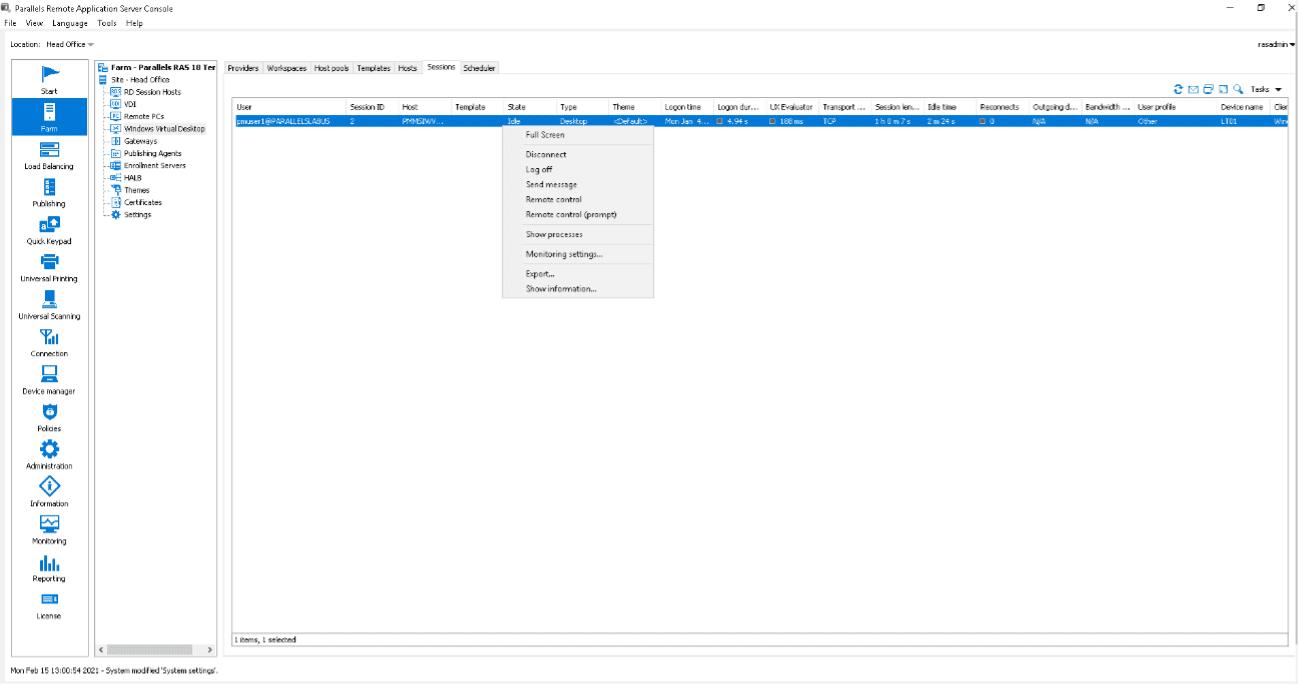Click the magnifier search icon

[1238, 89]
